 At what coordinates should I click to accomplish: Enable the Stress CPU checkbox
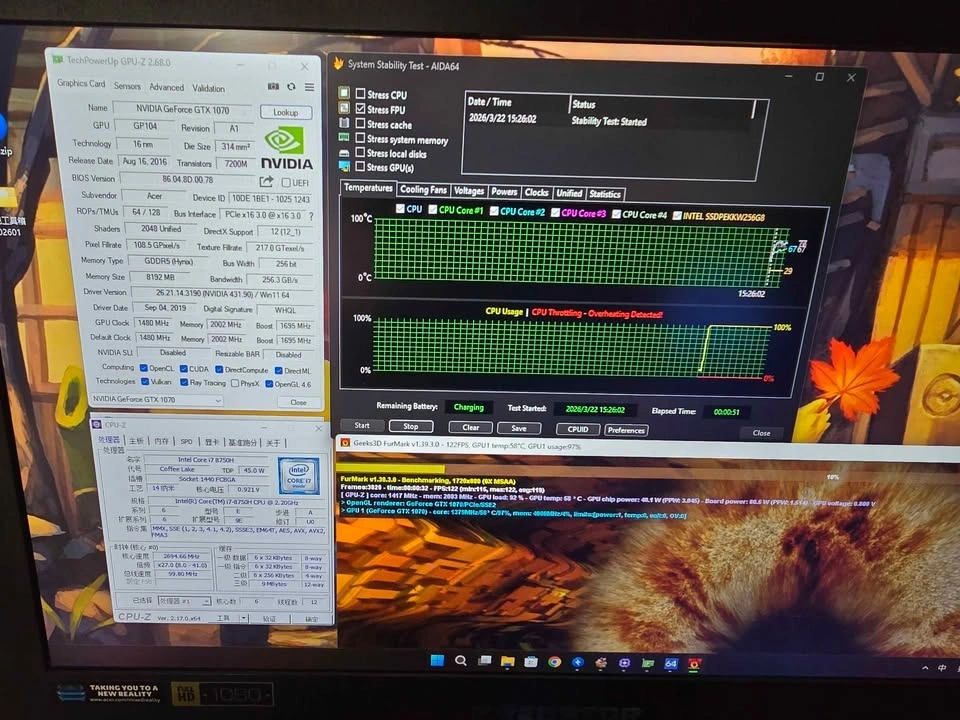360,95
